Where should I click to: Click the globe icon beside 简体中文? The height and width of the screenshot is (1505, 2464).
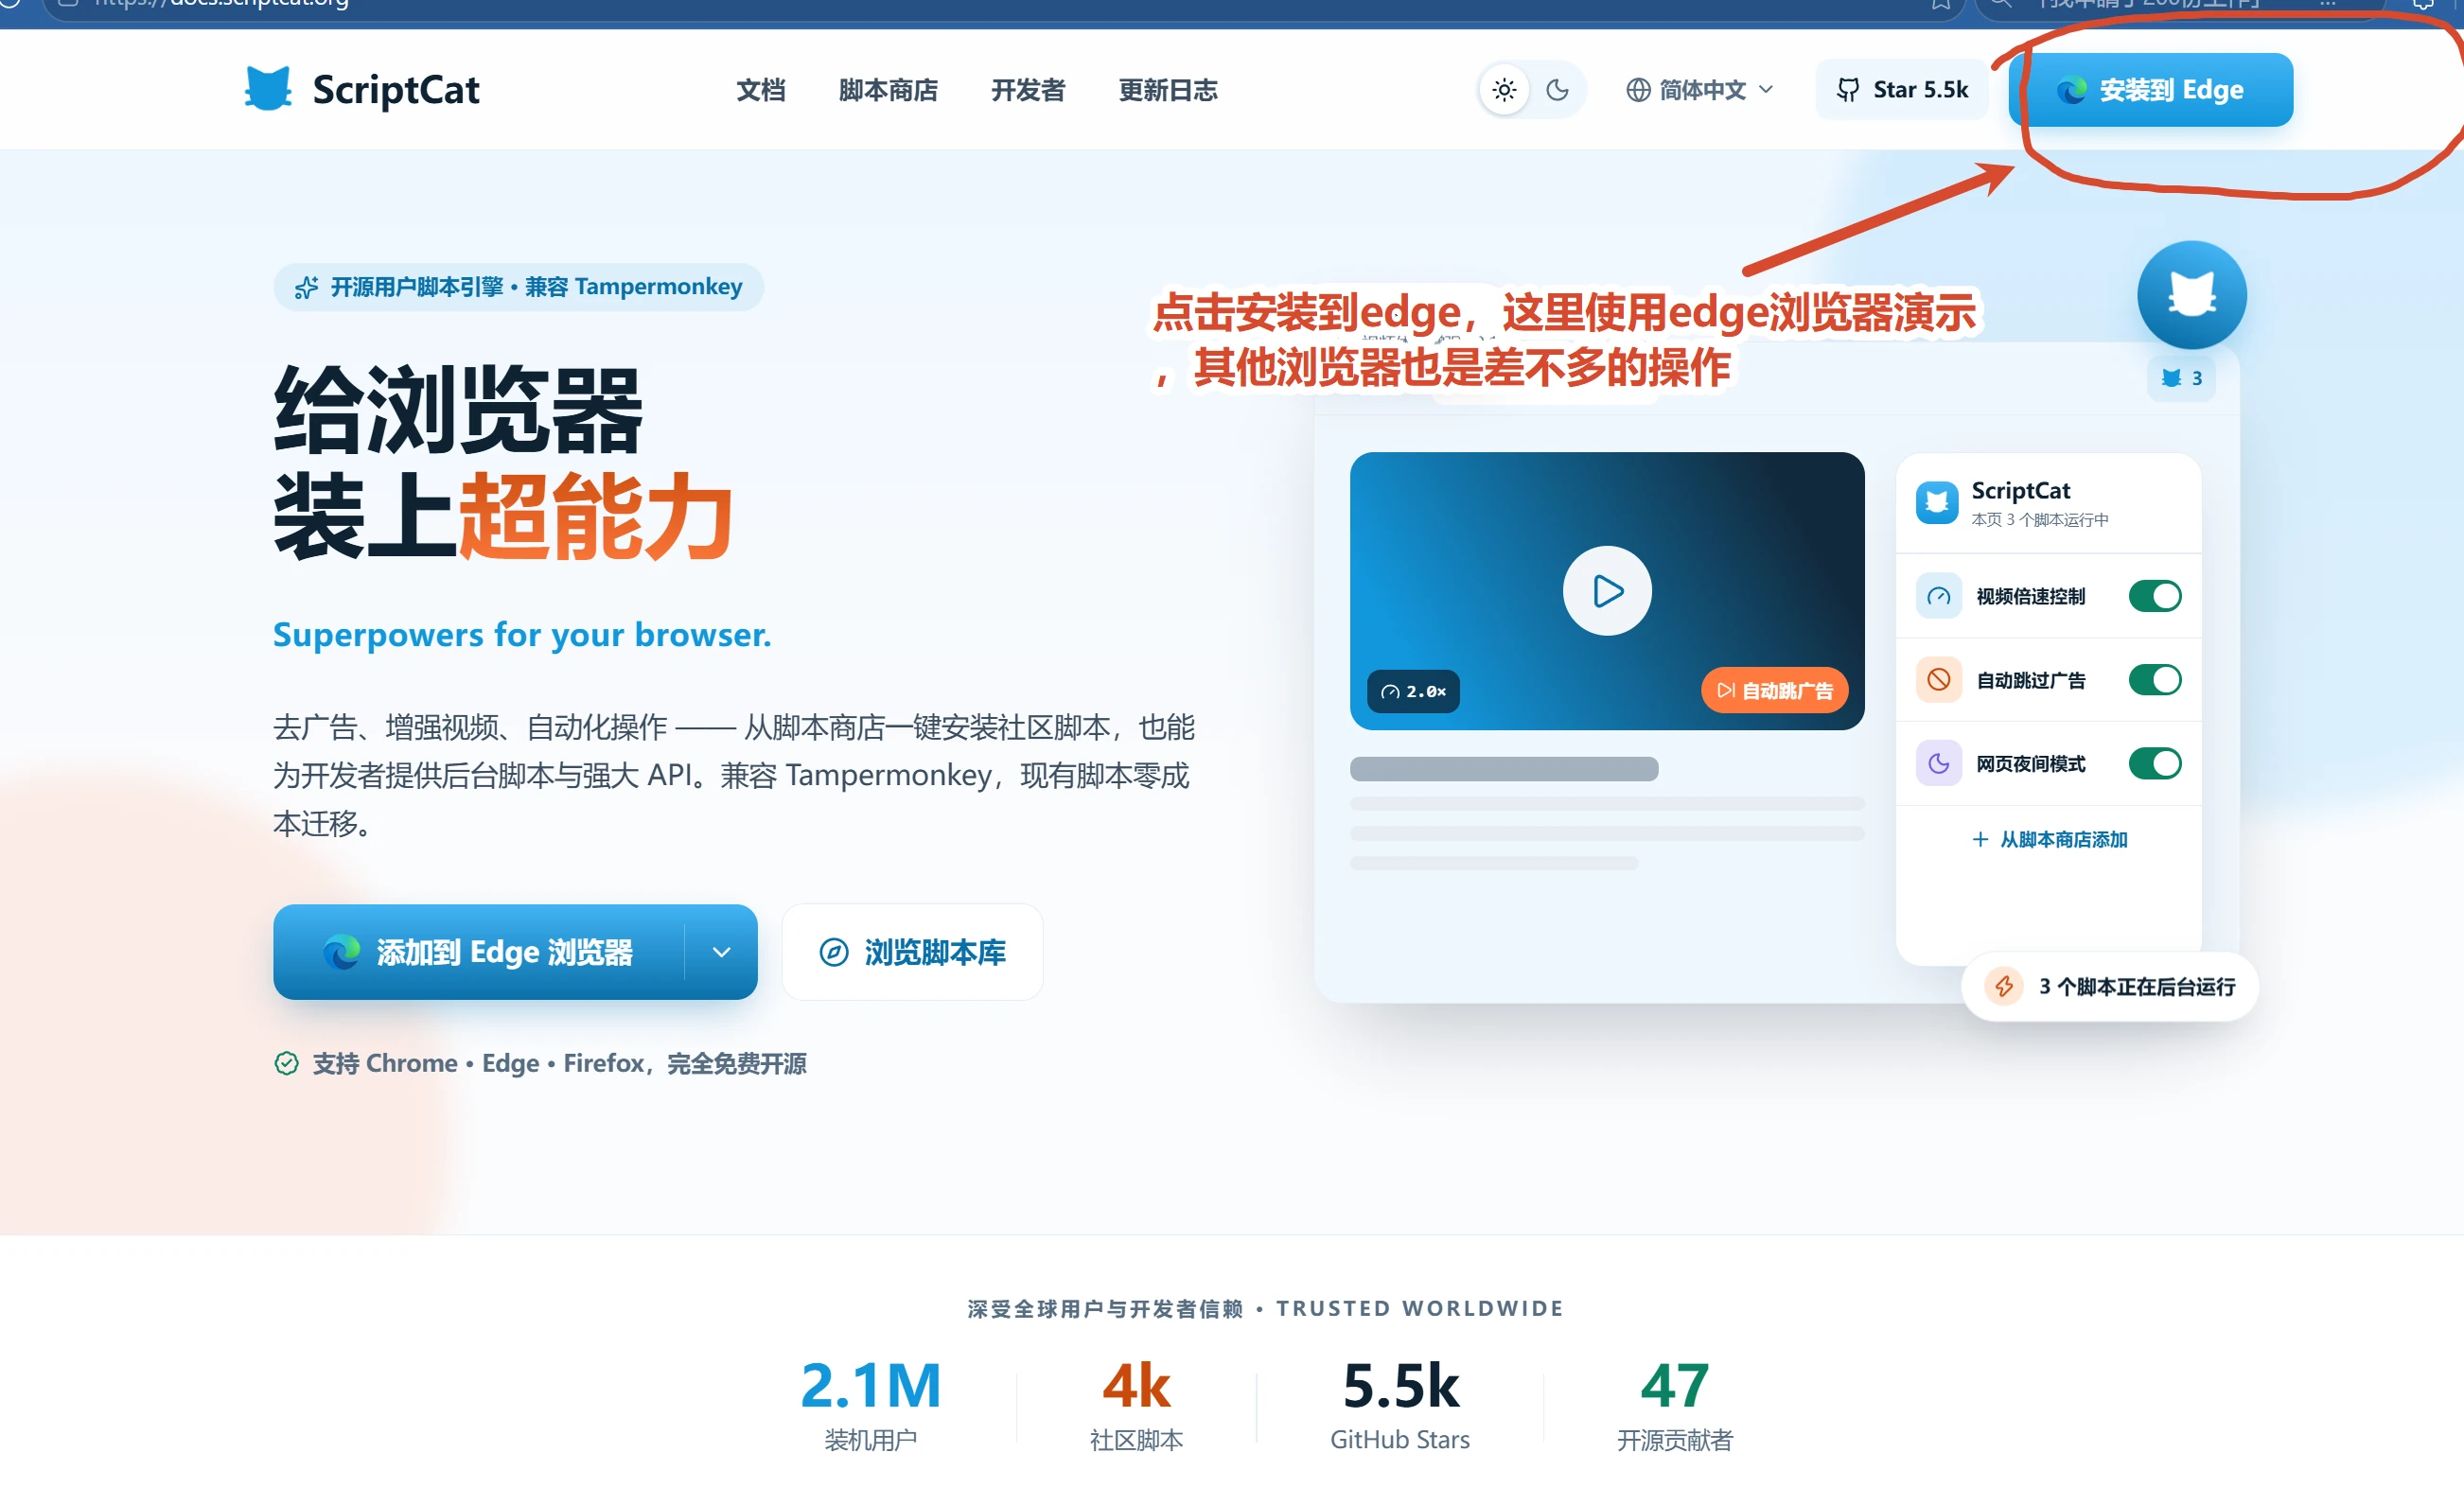(x=1638, y=90)
